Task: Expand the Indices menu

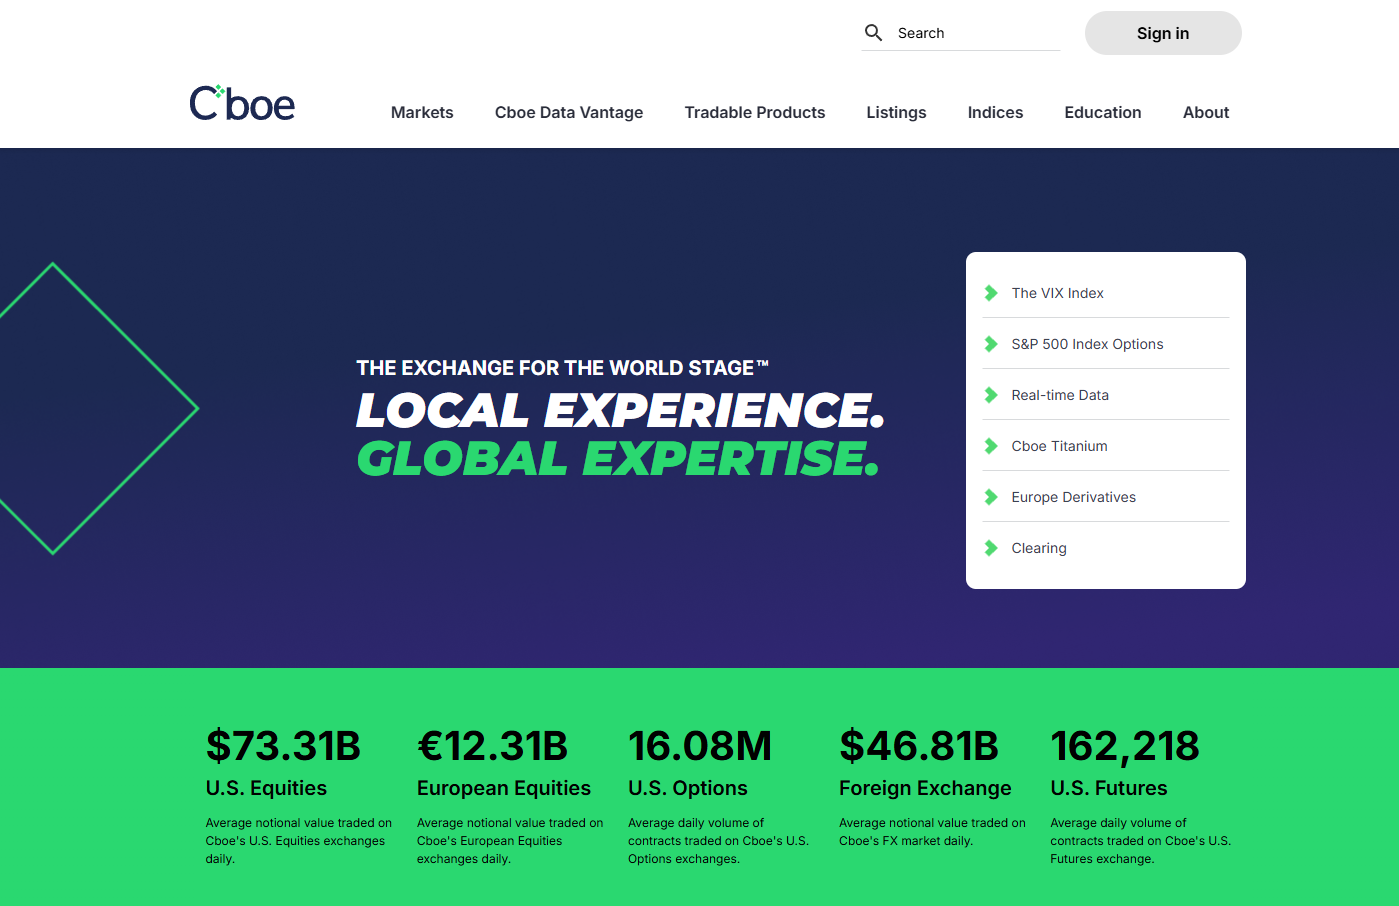Action: 995,113
